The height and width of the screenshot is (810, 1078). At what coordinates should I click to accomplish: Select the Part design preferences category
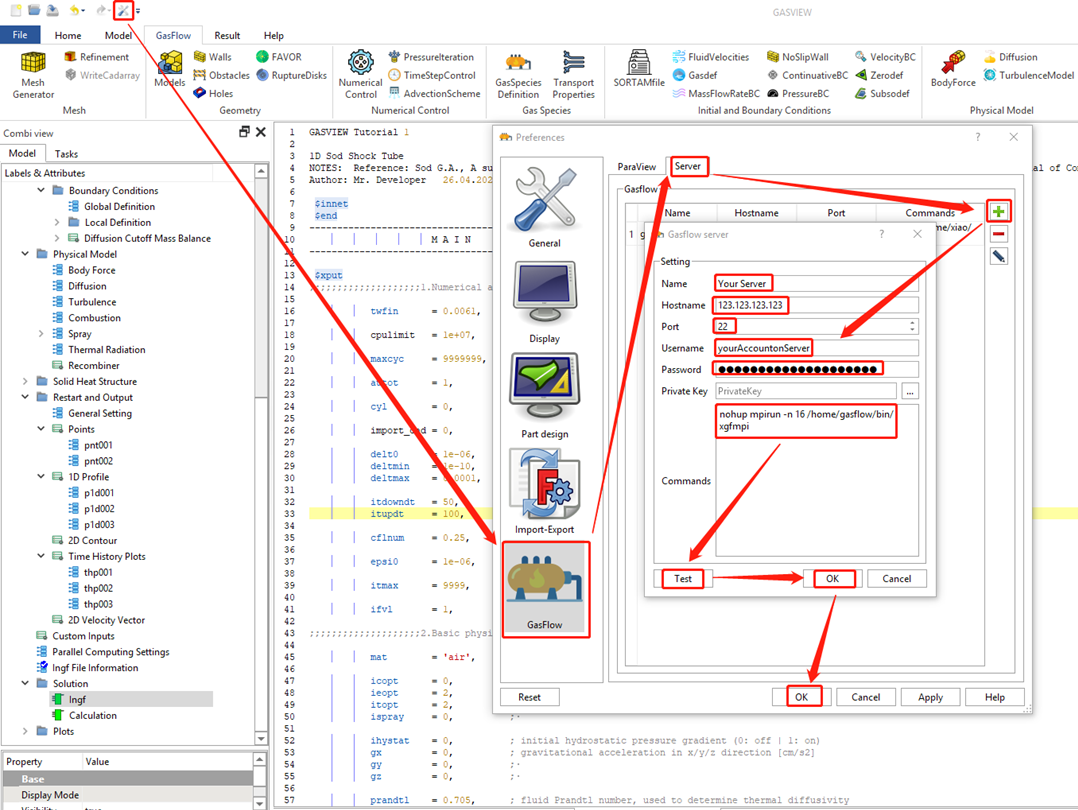544,397
